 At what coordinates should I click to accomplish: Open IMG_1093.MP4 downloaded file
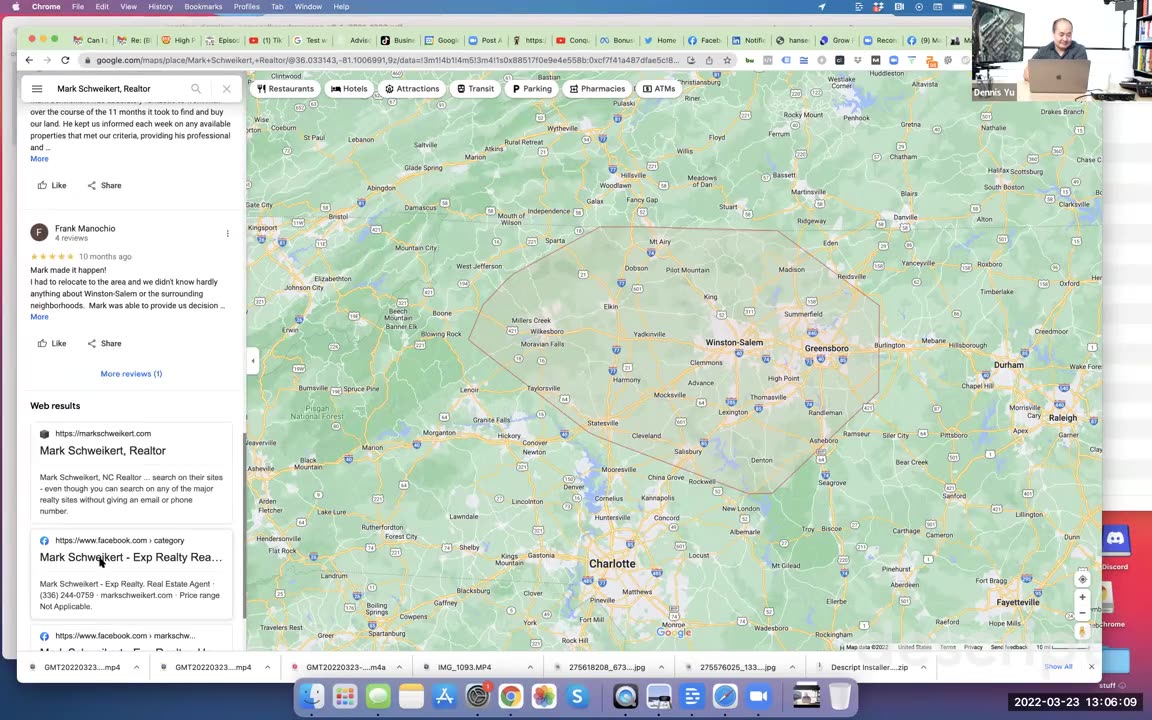(464, 667)
